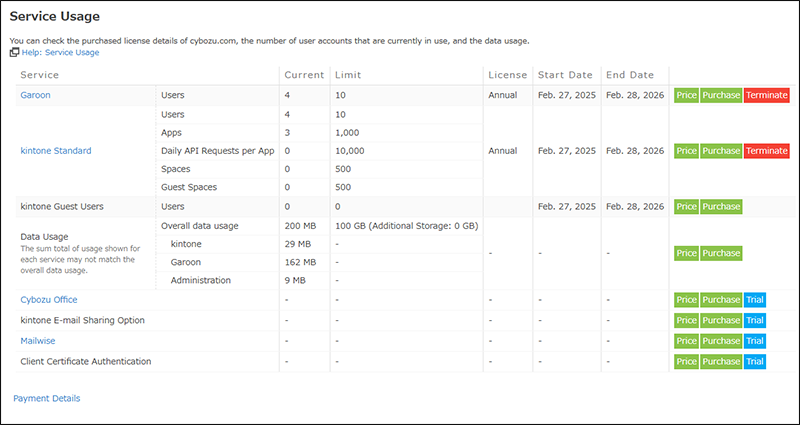The height and width of the screenshot is (425, 800).
Task: Click Price button for Cybozu Office
Action: (x=686, y=300)
